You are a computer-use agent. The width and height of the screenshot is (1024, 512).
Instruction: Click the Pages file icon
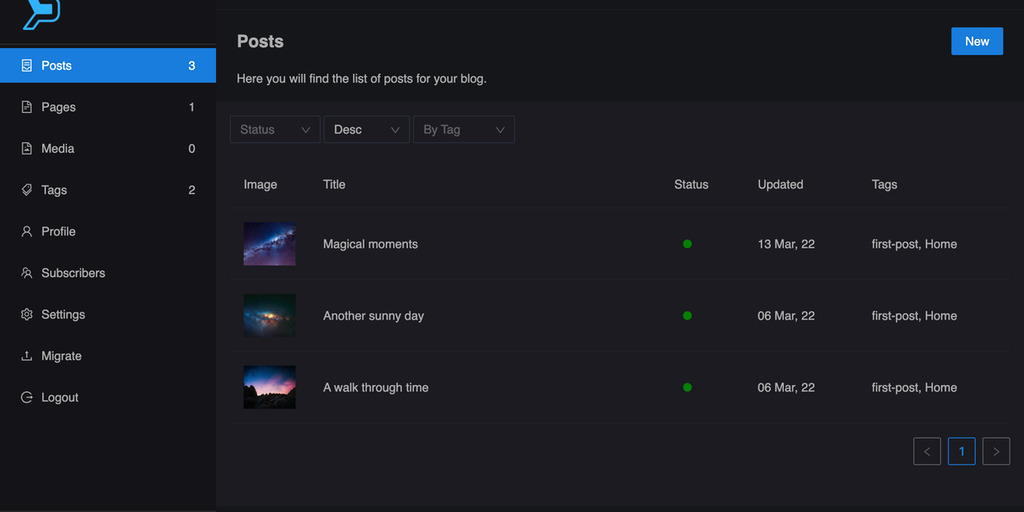click(27, 107)
